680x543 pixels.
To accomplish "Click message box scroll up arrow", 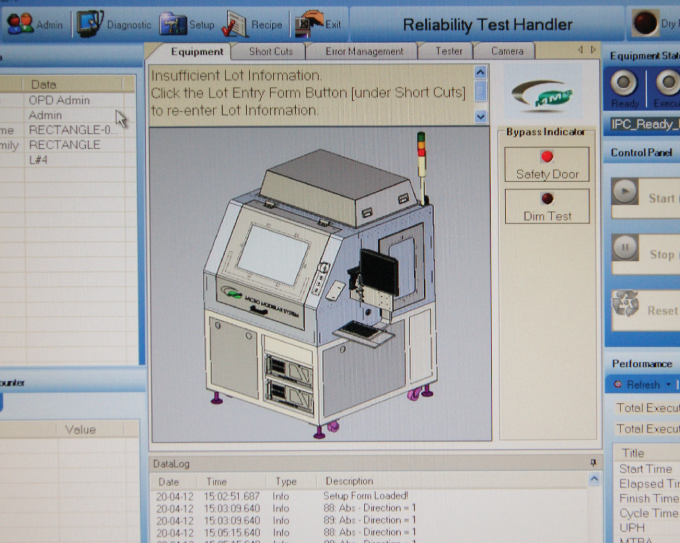I will click(481, 72).
